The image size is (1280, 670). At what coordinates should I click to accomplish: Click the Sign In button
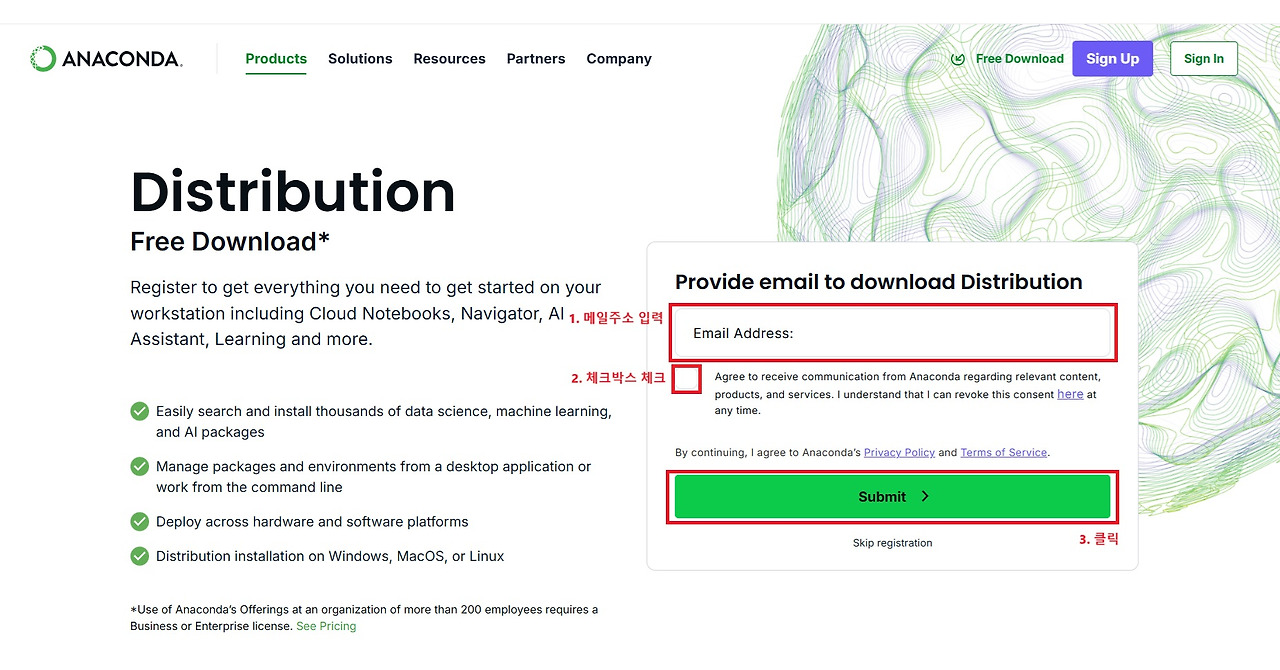tap(1204, 59)
